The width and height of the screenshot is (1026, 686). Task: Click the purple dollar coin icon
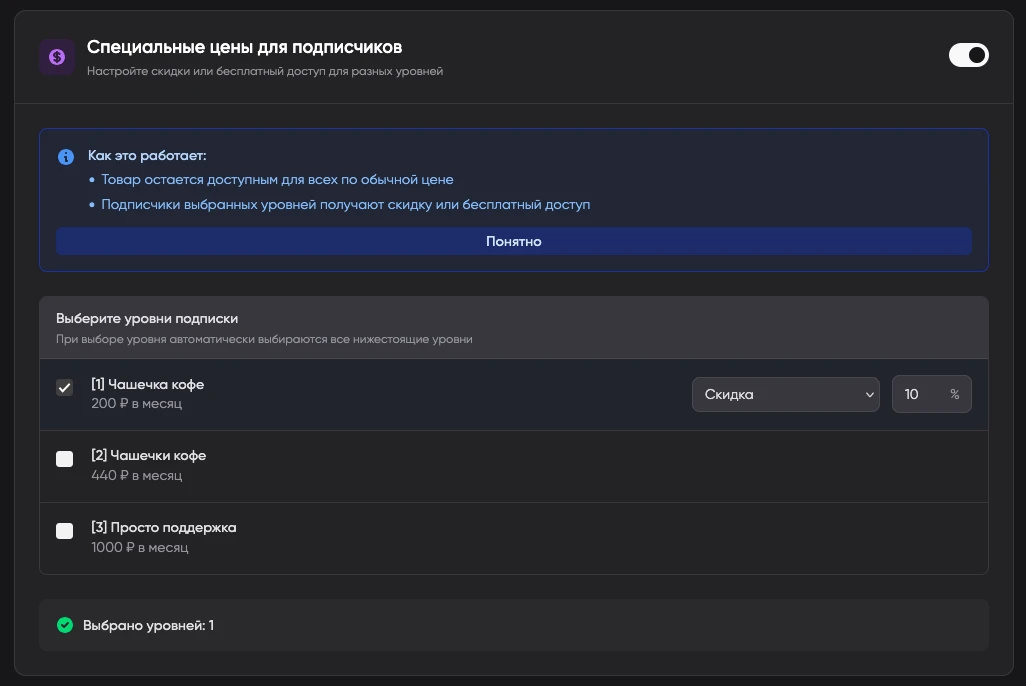[57, 57]
